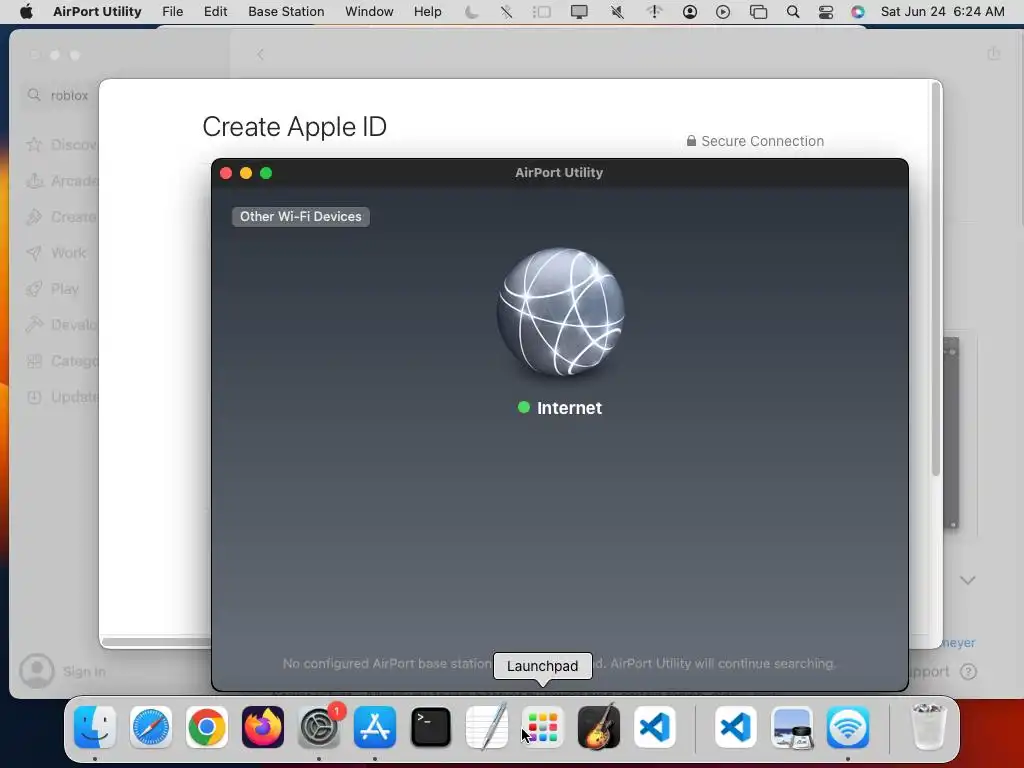Launch Safari from the Dock
This screenshot has width=1024, height=768.
[151, 727]
